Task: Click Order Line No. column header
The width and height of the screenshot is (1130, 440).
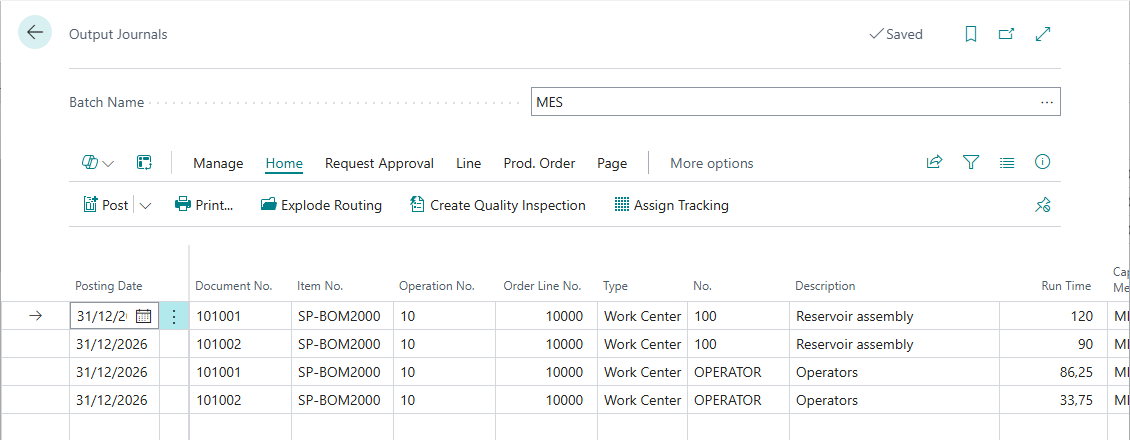Action: 542,286
